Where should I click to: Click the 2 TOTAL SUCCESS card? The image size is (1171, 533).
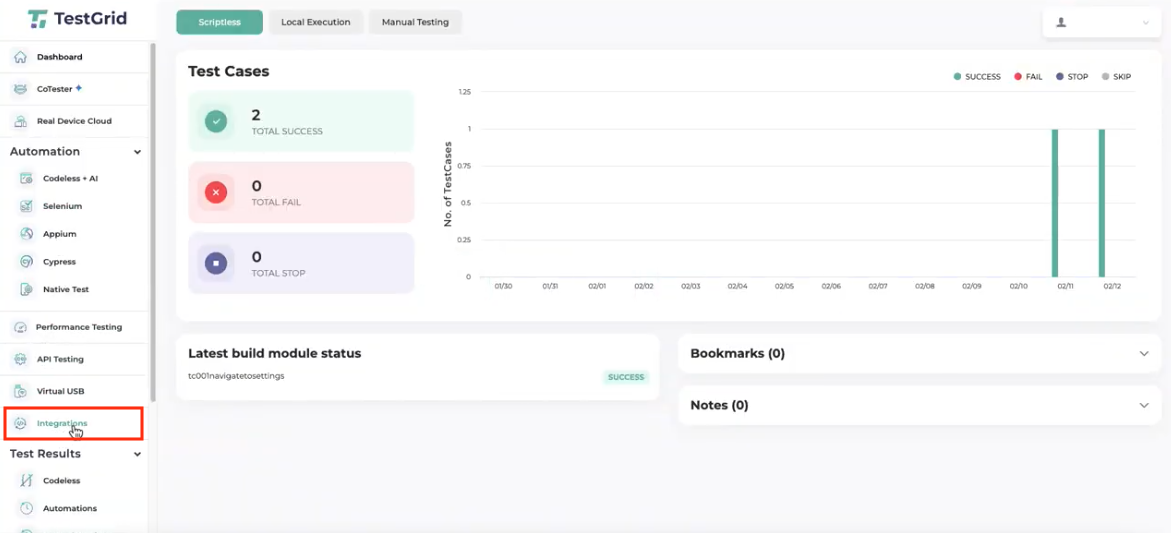(301, 121)
